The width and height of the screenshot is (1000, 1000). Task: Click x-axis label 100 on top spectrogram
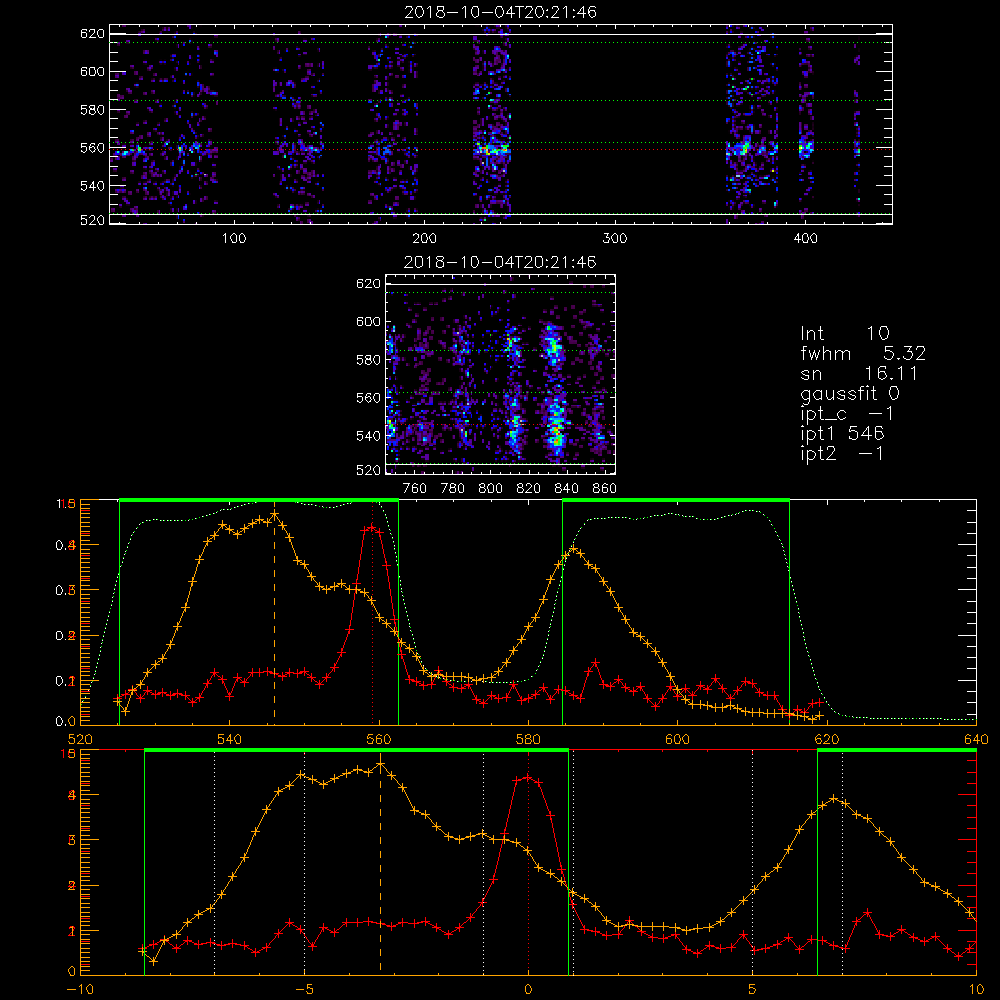tap(234, 239)
